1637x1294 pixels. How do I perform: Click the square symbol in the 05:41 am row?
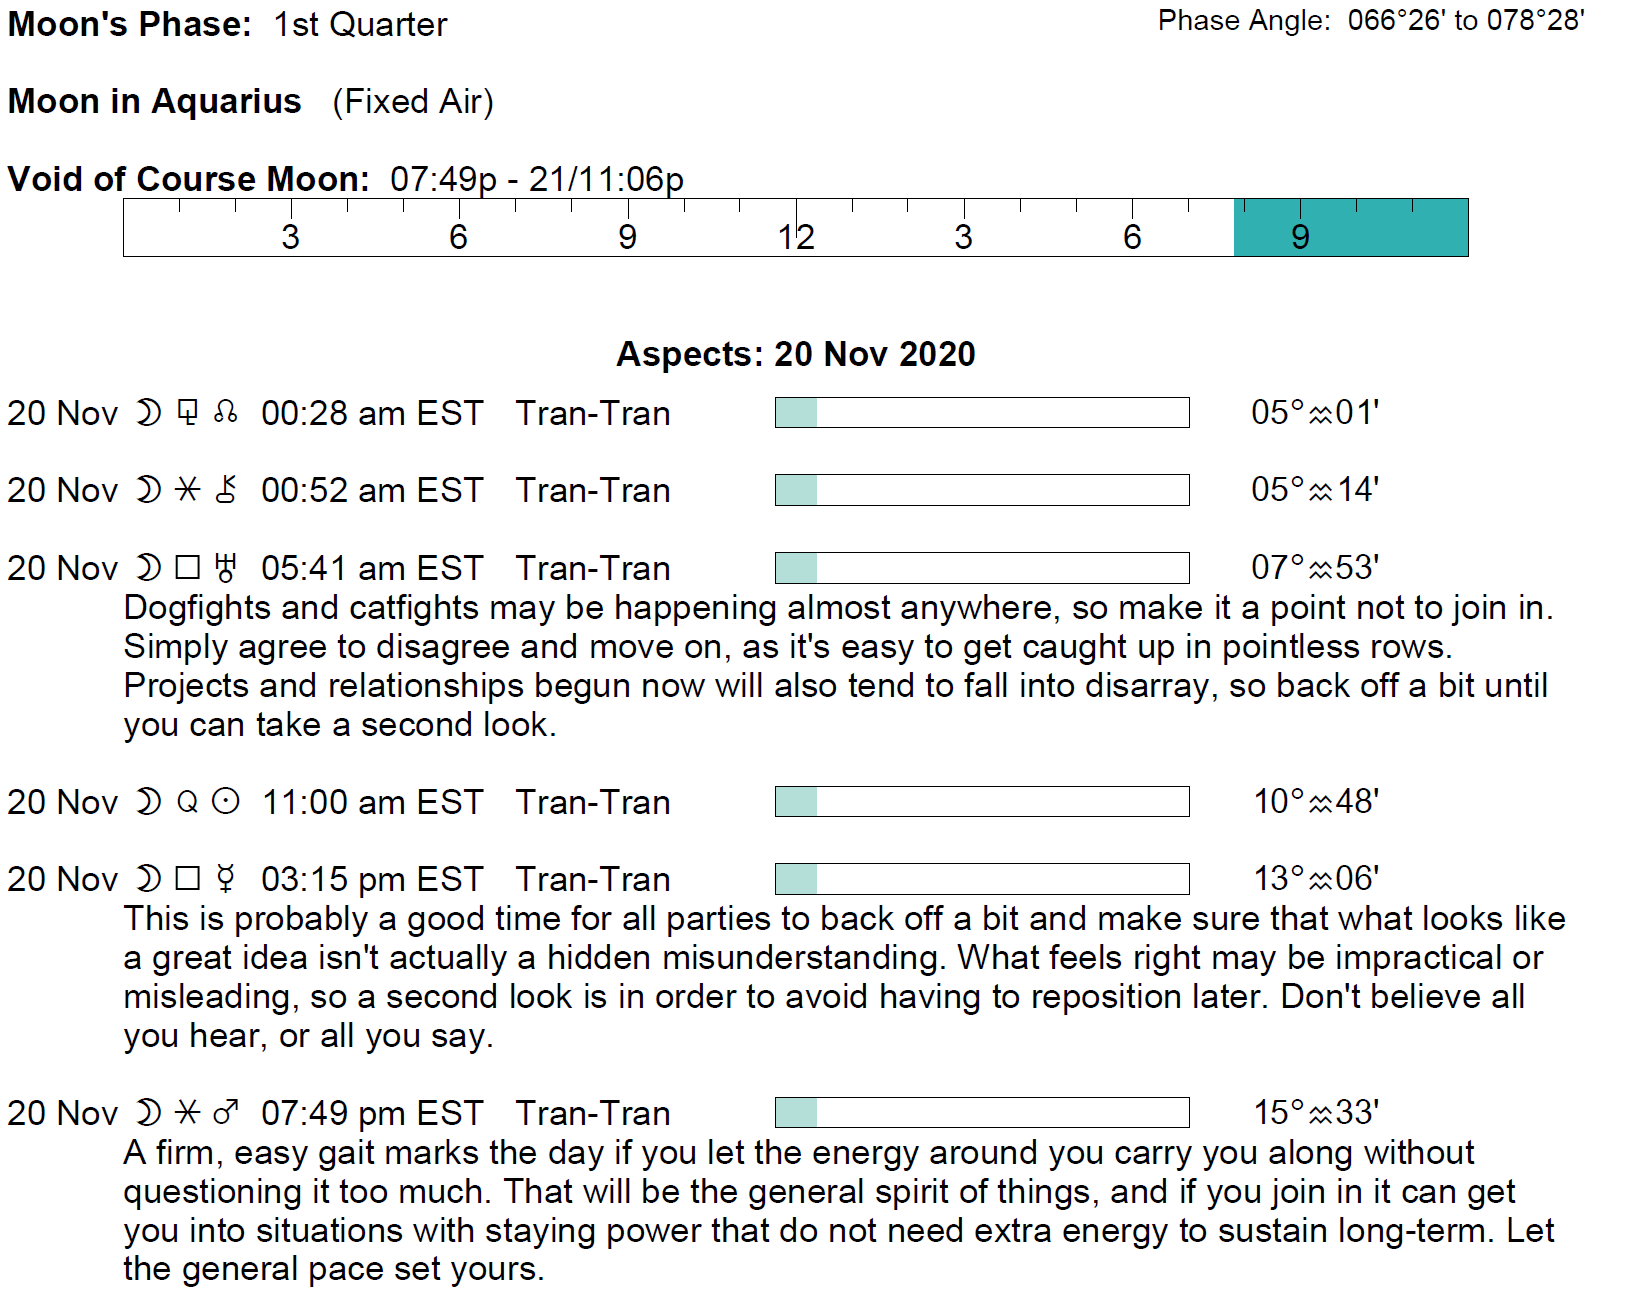[187, 568]
